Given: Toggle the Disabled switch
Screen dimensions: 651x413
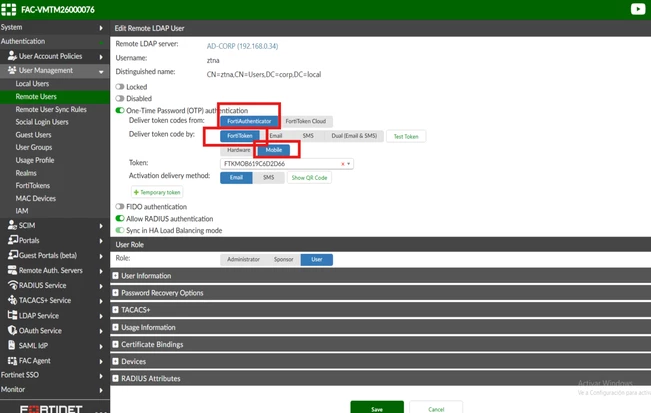Looking at the screenshot, I should [120, 98].
